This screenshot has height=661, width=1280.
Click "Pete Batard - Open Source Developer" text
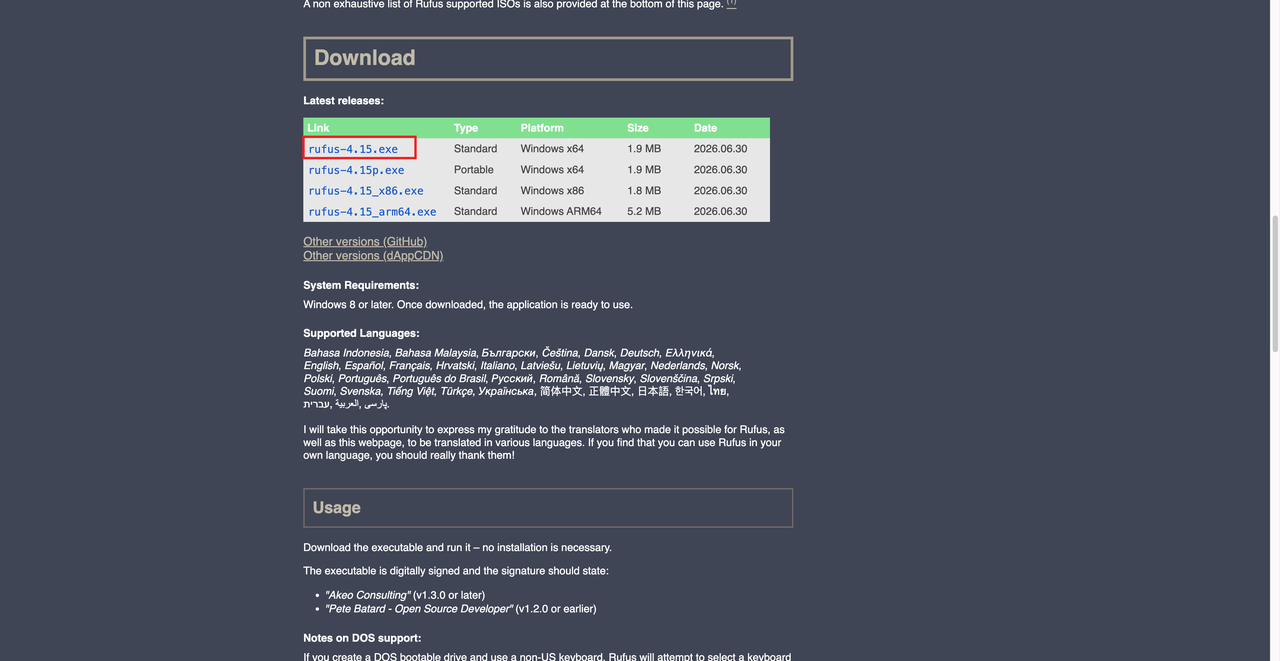tap(419, 609)
